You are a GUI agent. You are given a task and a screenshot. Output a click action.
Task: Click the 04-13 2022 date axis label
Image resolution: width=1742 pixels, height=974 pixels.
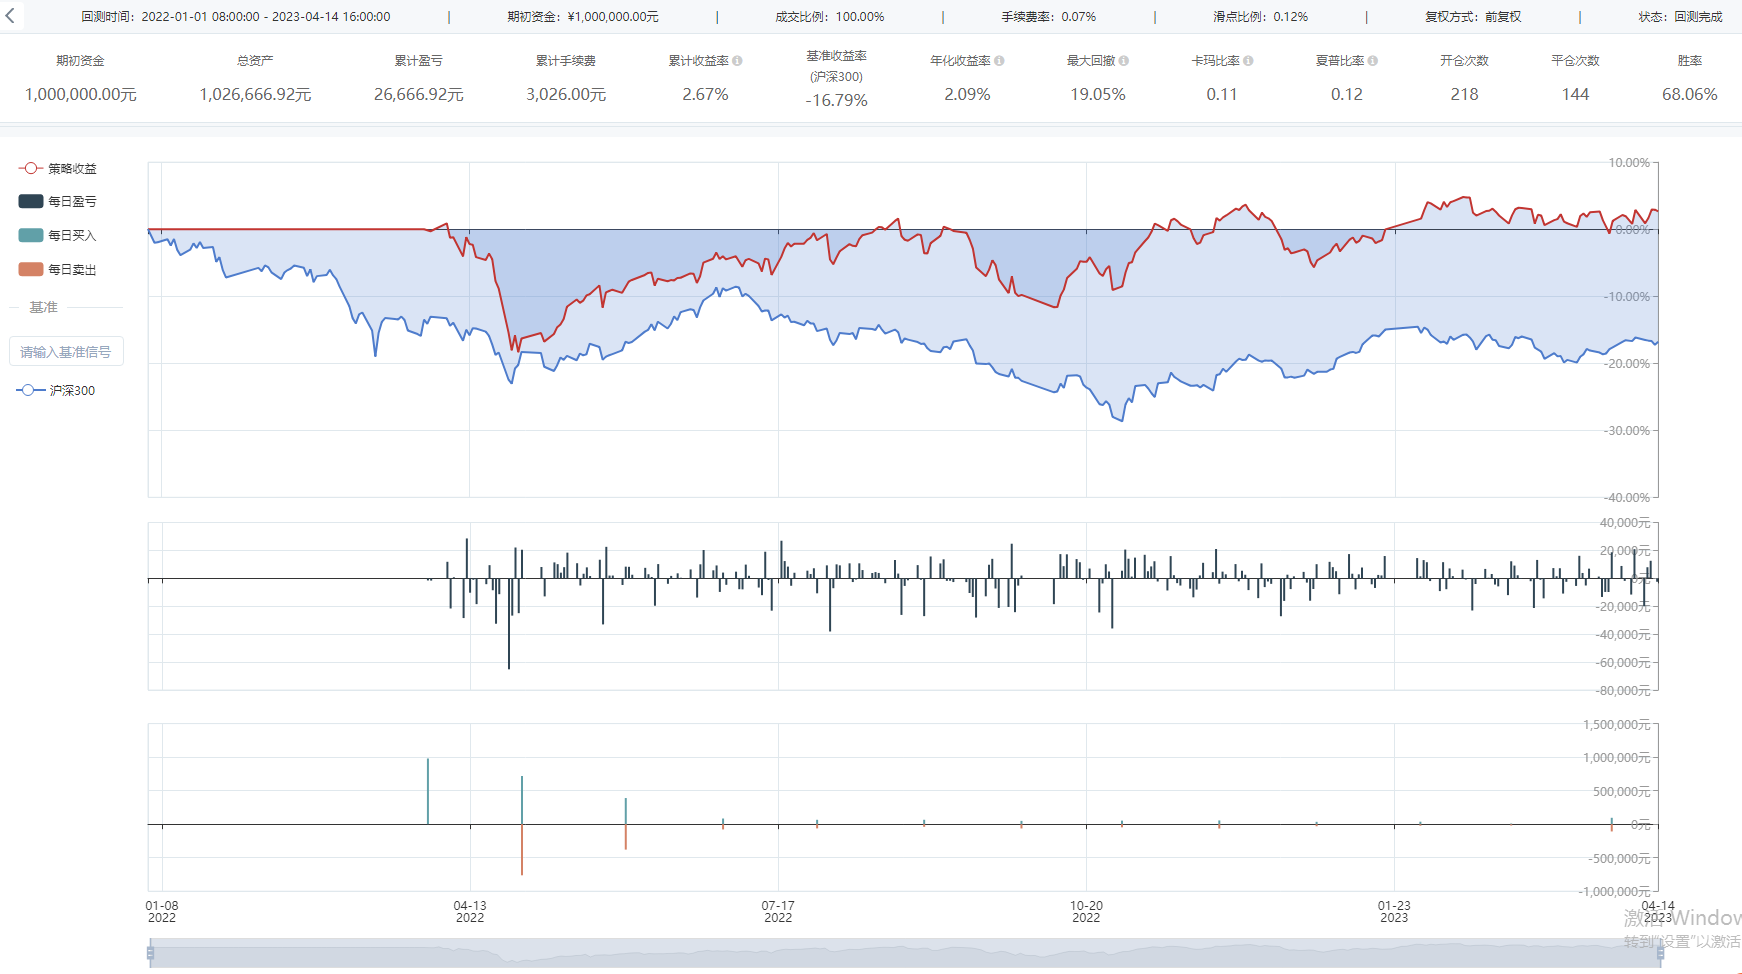click(x=470, y=911)
